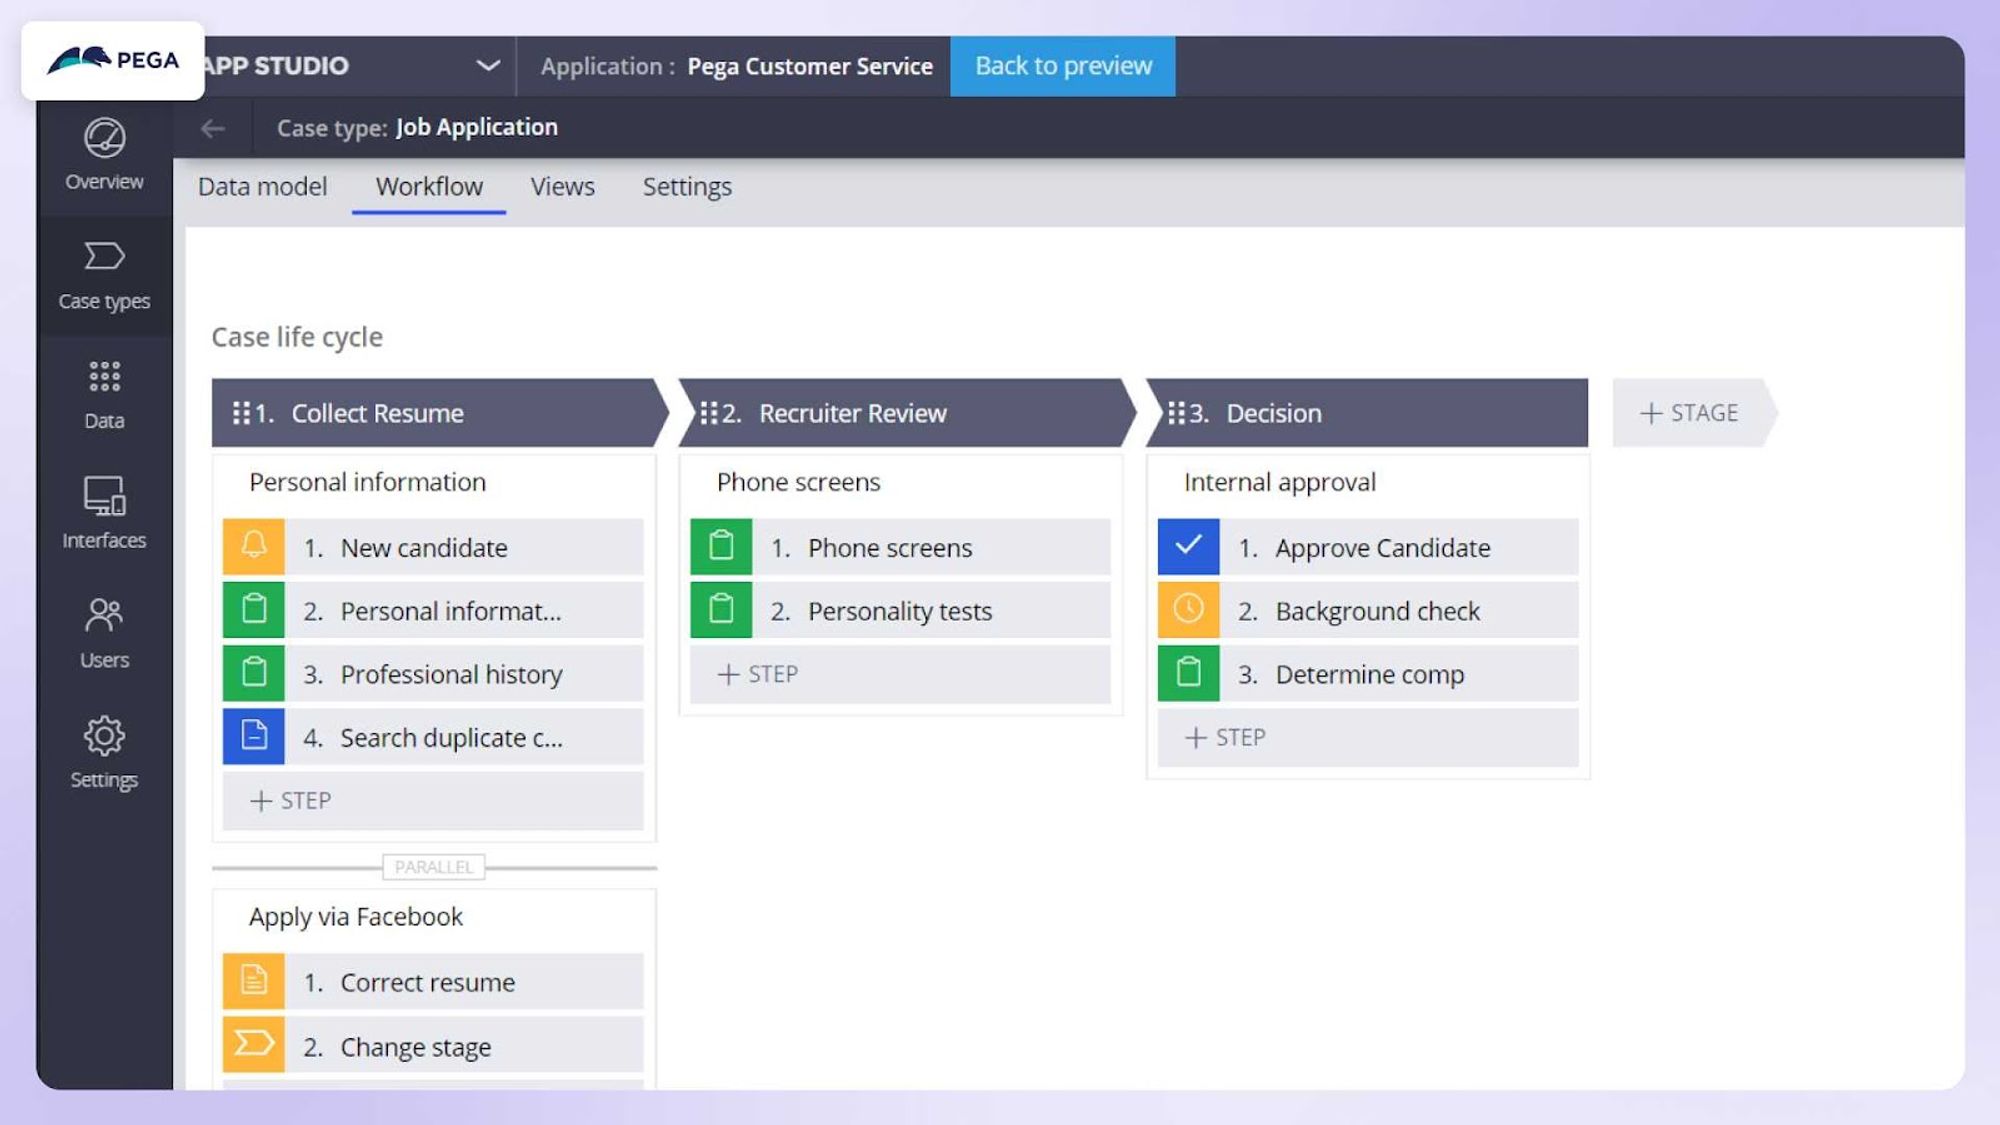Viewport: 2000px width, 1125px height.
Task: Click the document icon on Correct resume
Action: click(x=253, y=981)
